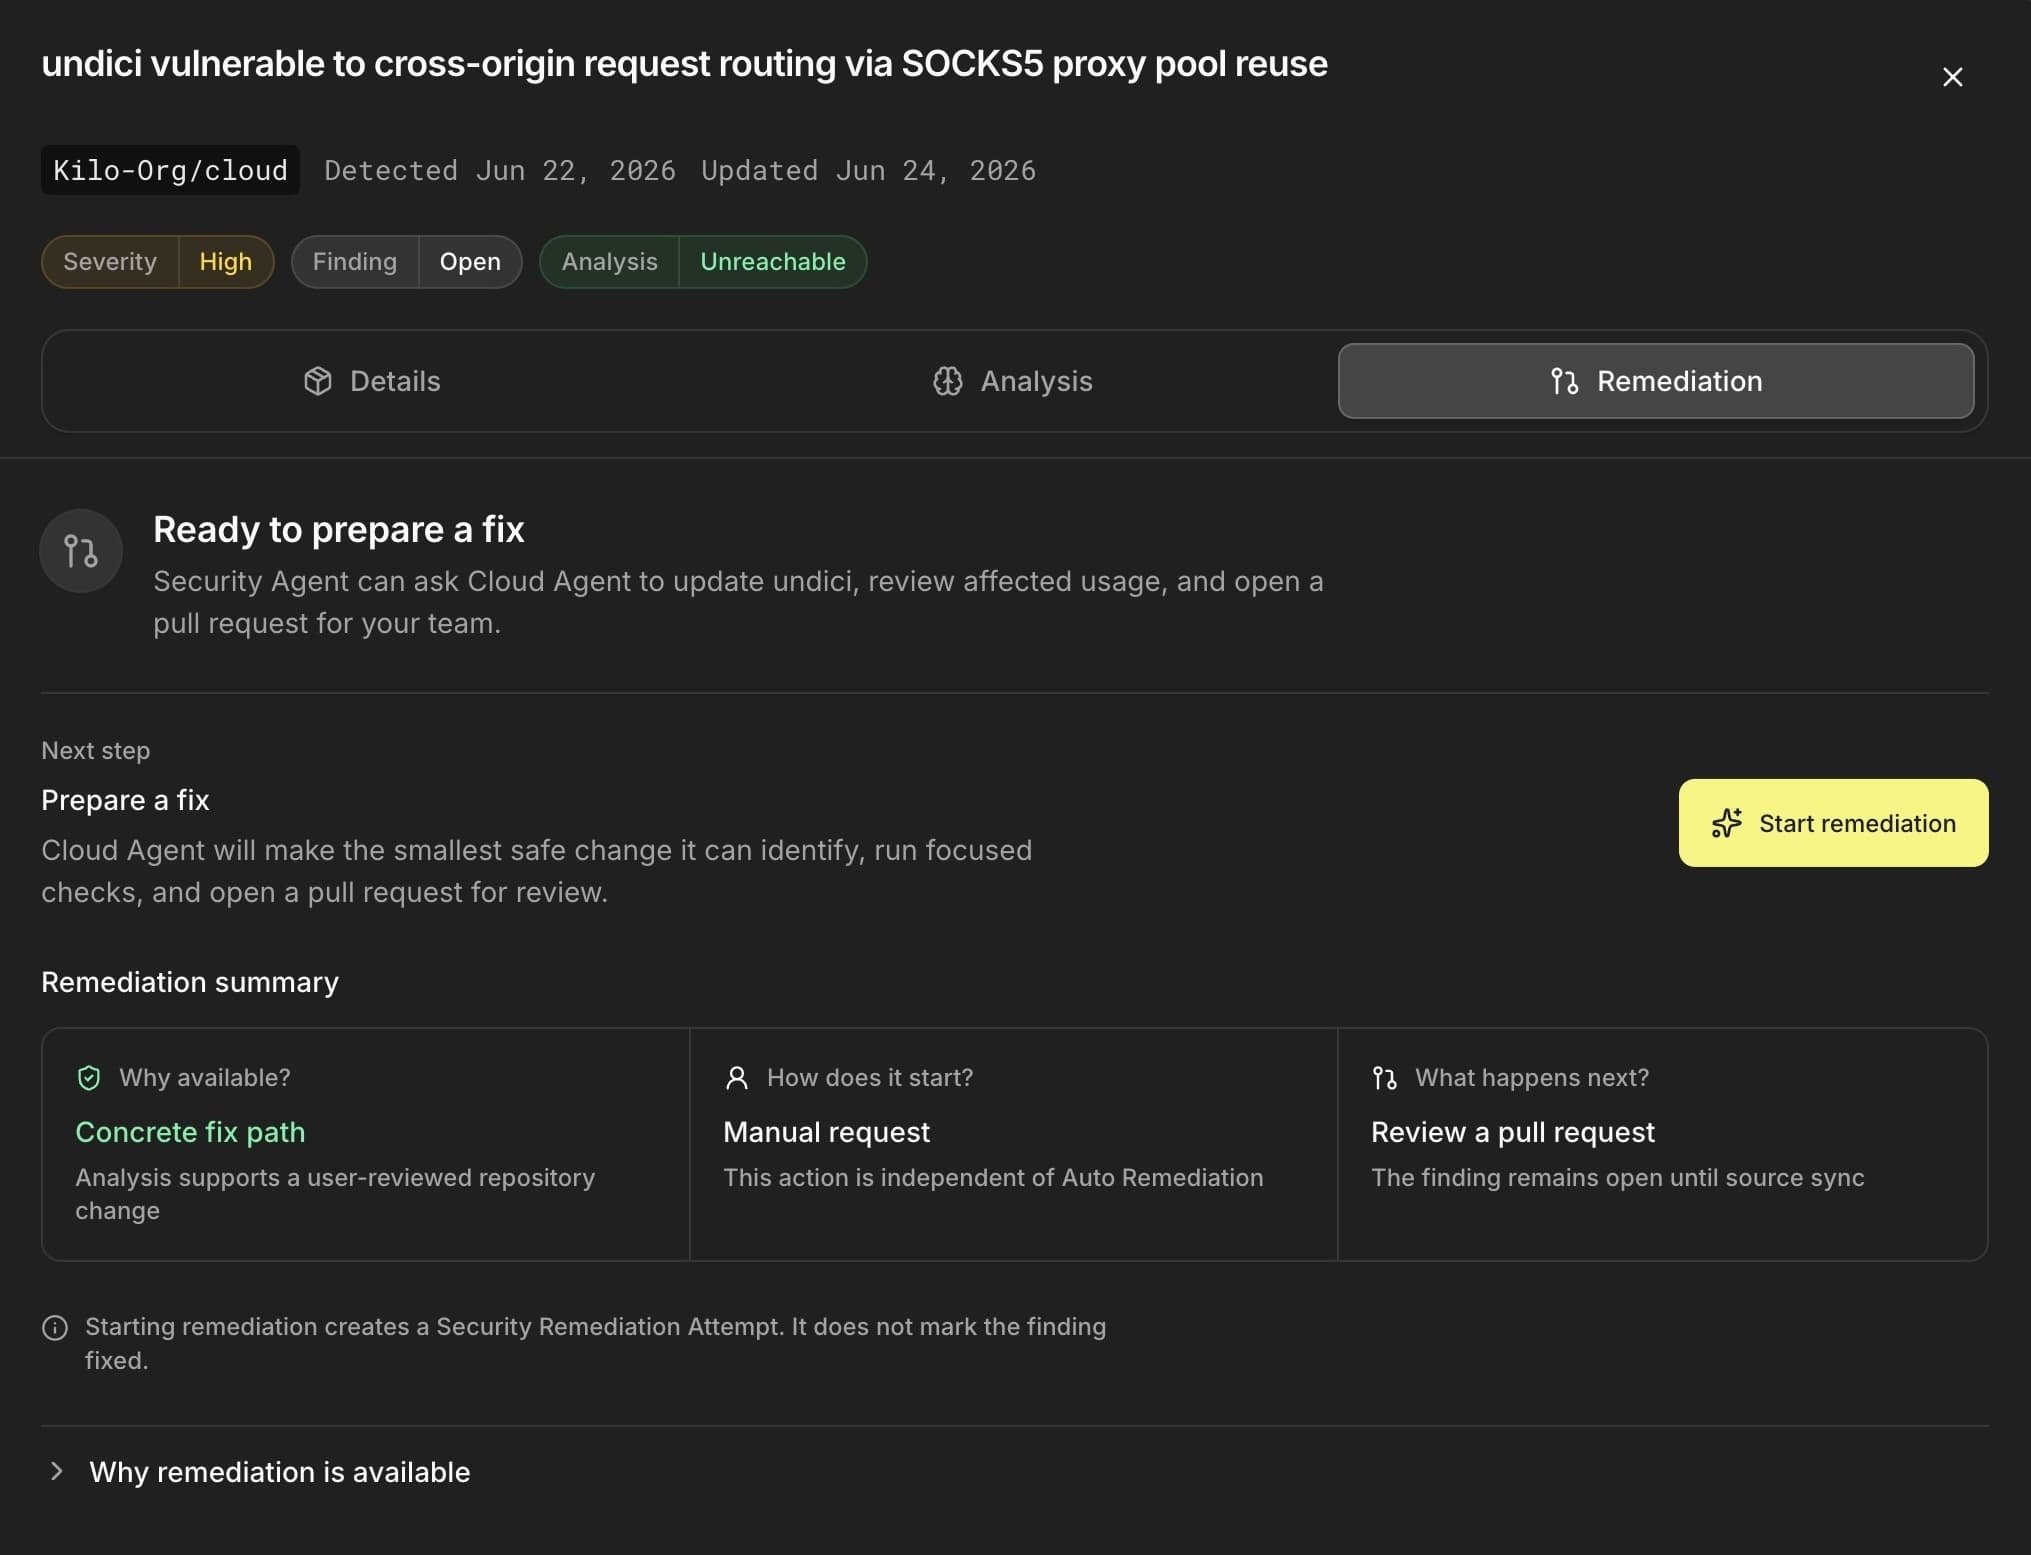Click the Analysis Unreachable badge
This screenshot has height=1555, width=2031.
click(703, 262)
